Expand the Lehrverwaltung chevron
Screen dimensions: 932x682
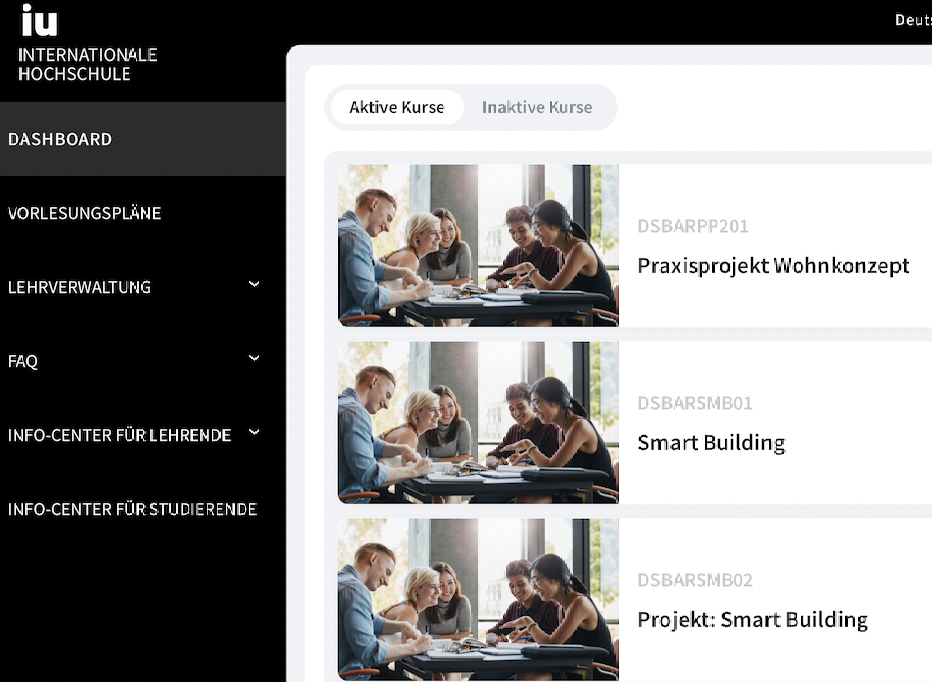[254, 284]
